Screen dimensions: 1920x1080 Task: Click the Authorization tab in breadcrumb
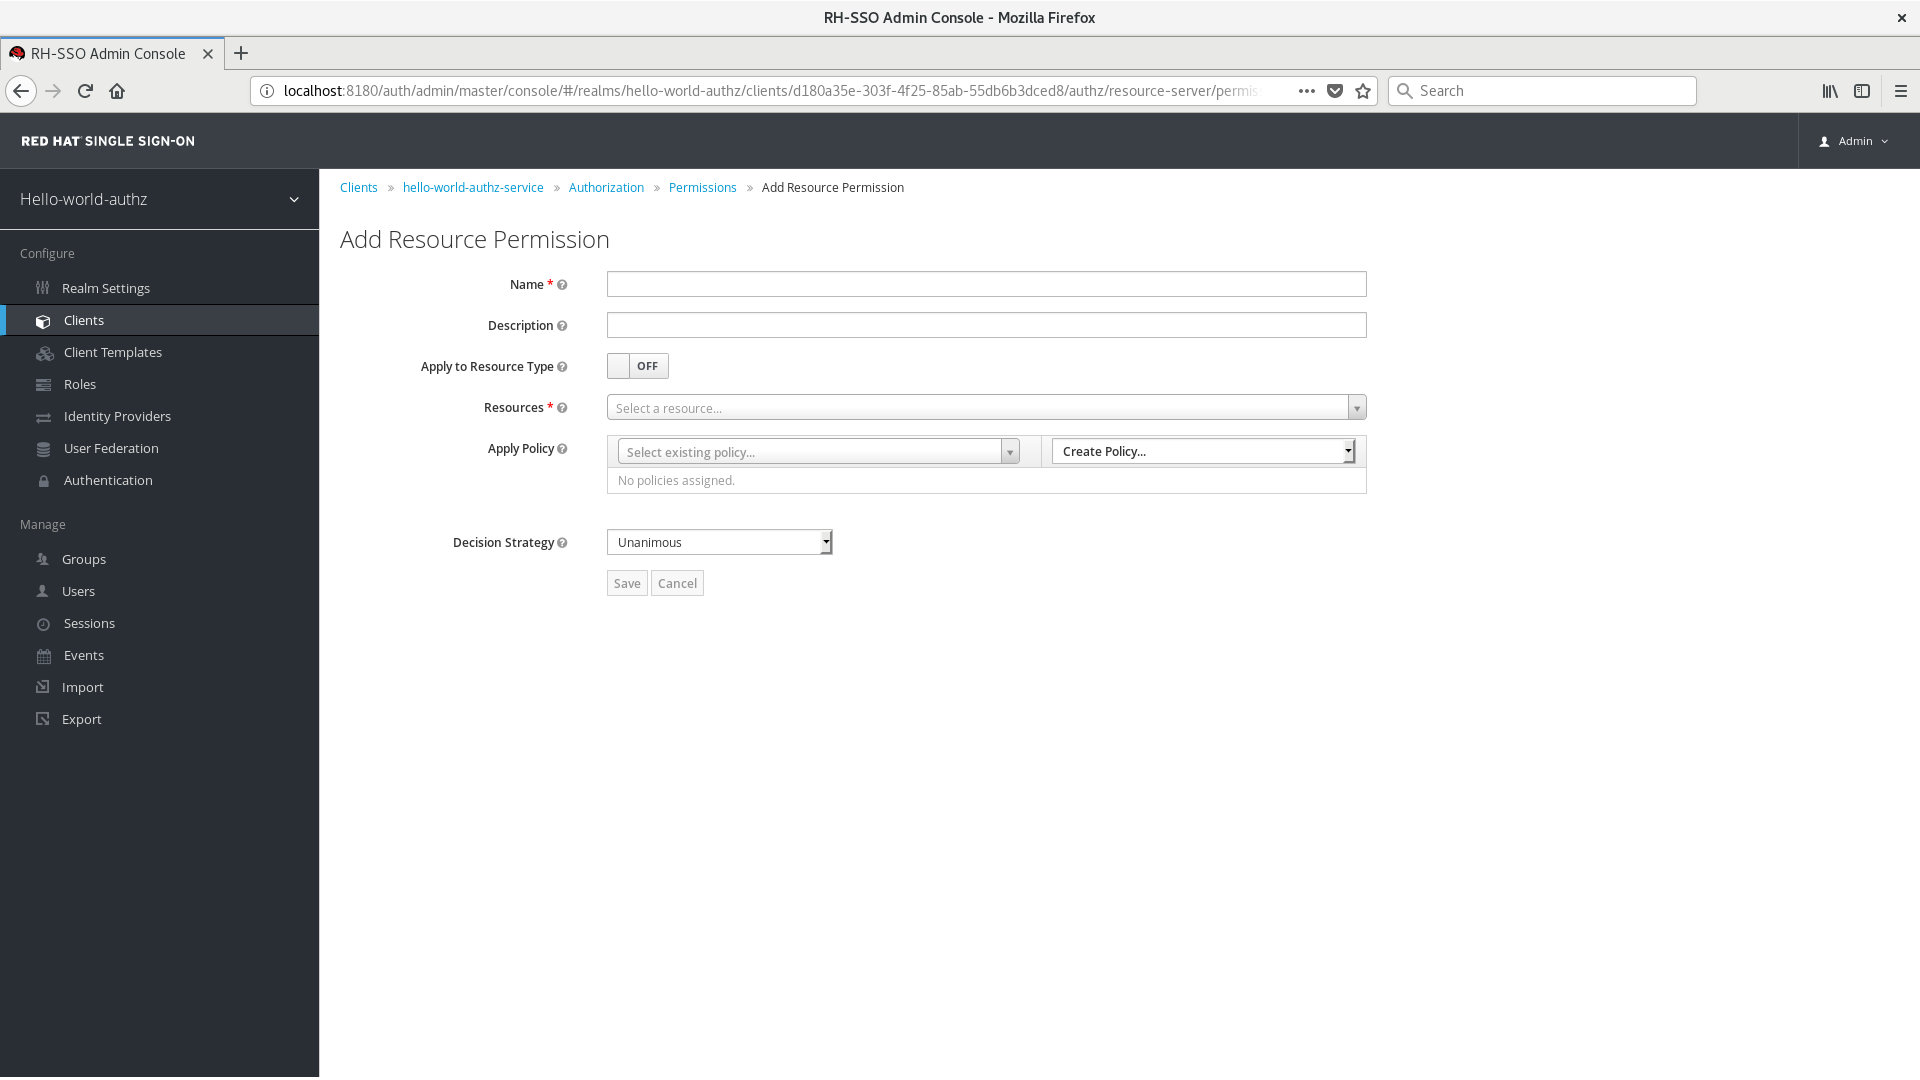click(605, 187)
